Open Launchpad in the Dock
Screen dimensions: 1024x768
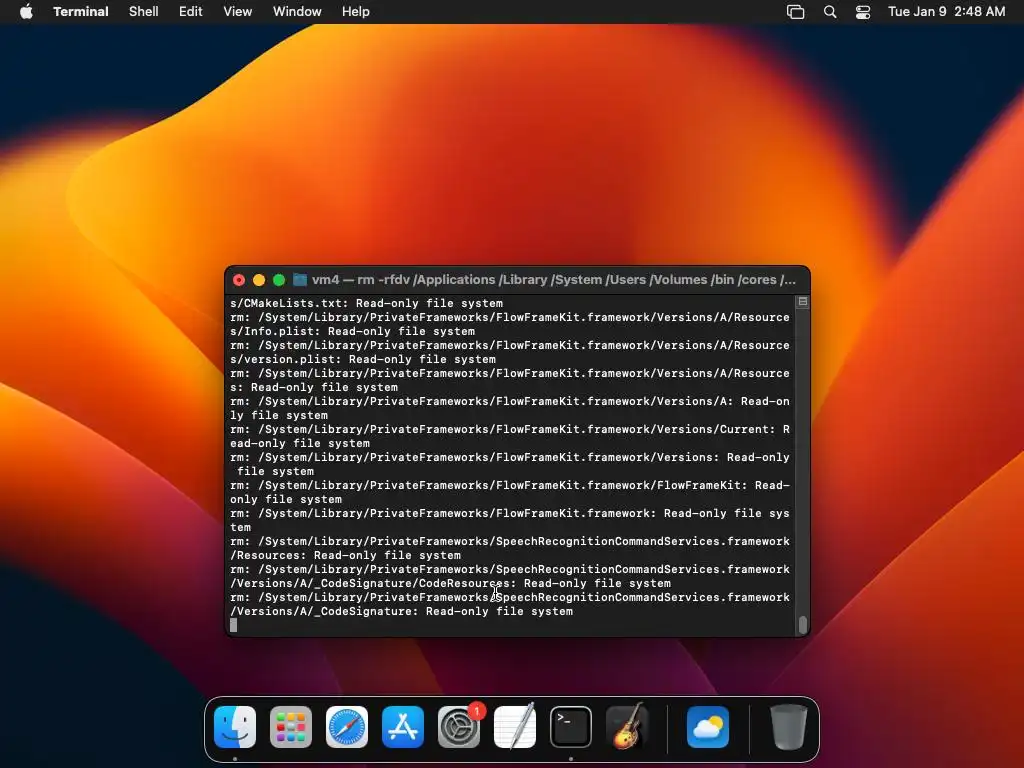[x=291, y=727]
